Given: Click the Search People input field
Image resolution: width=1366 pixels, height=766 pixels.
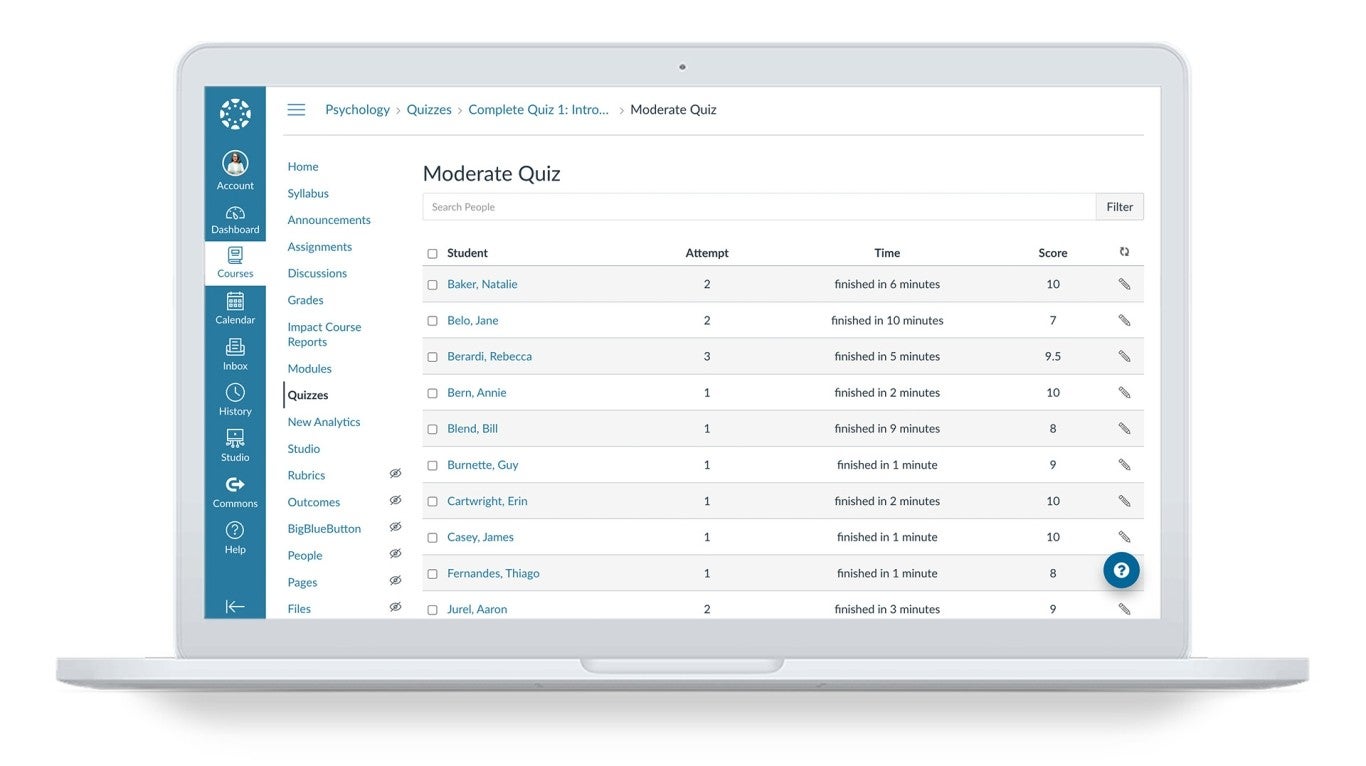Looking at the screenshot, I should 758,207.
